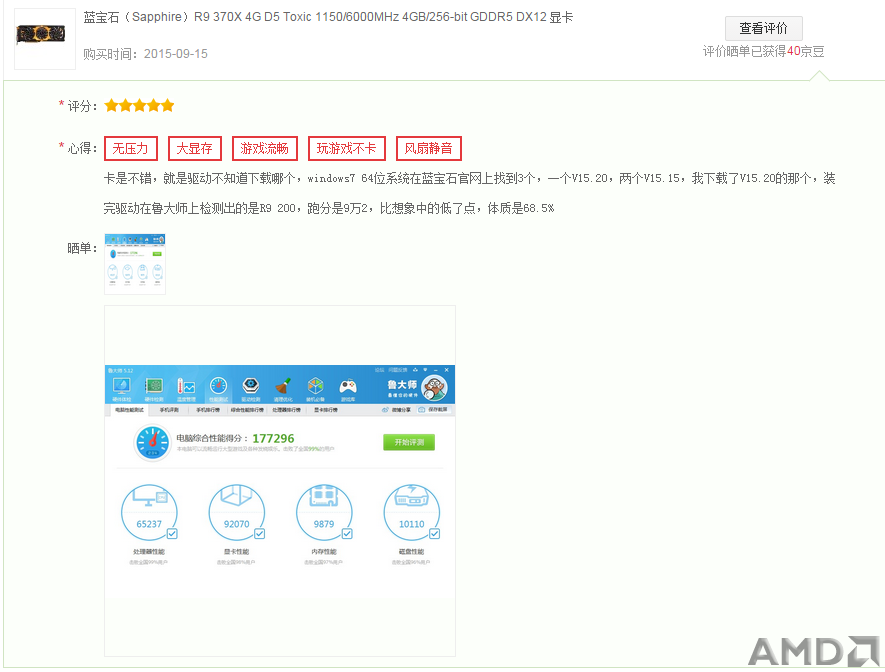Click the processor score circle 65237
The width and height of the screenshot is (885, 672).
tap(149, 512)
